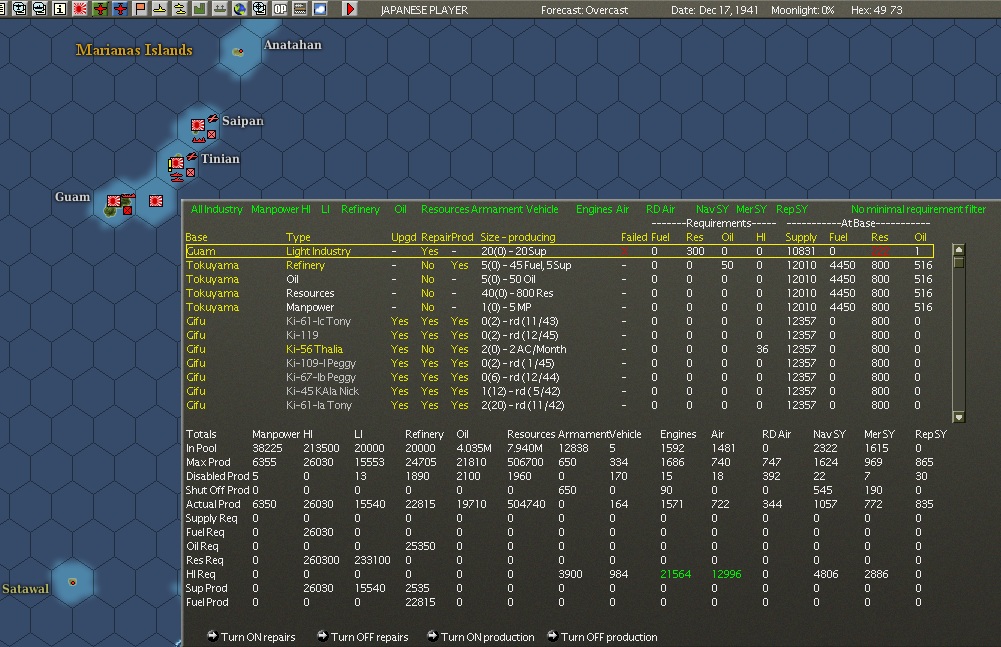Select the Ki-56 Thalia aircraft type
Screen dimensions: 1001x647
314,349
